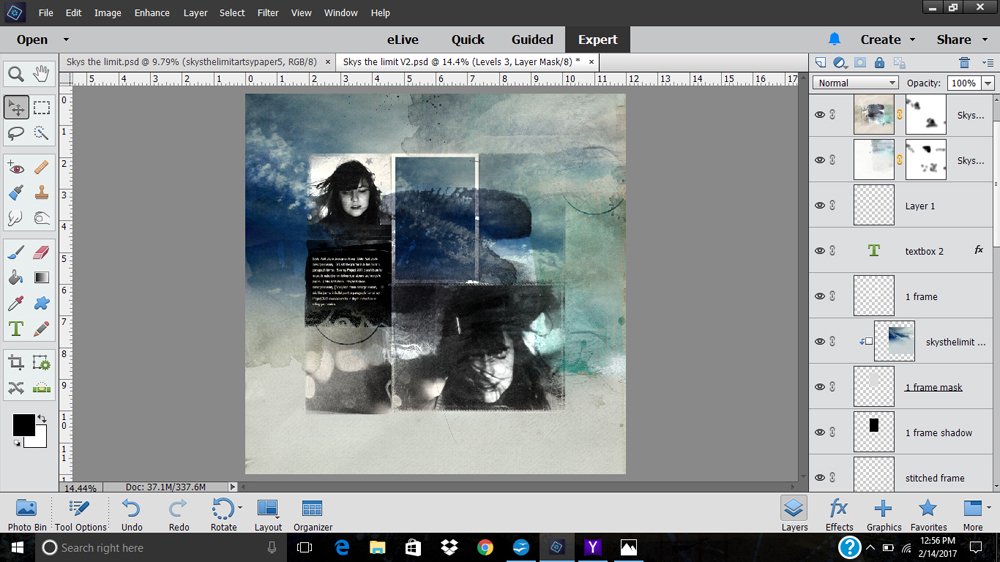Select the Color Picker eyedropper tool
The image size is (1000, 562).
tap(16, 303)
